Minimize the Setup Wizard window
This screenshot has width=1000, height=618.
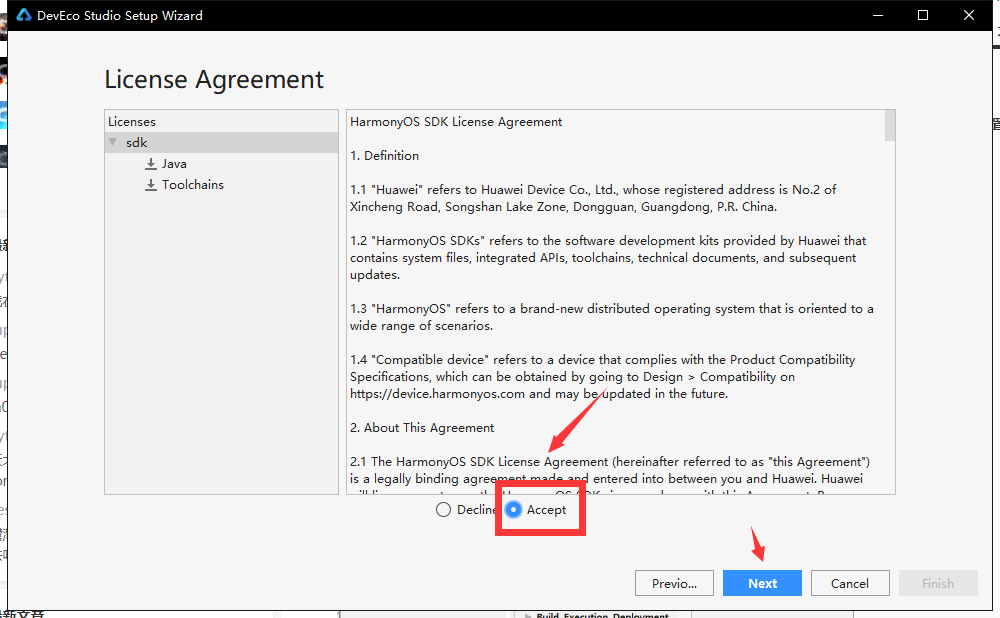coord(878,15)
